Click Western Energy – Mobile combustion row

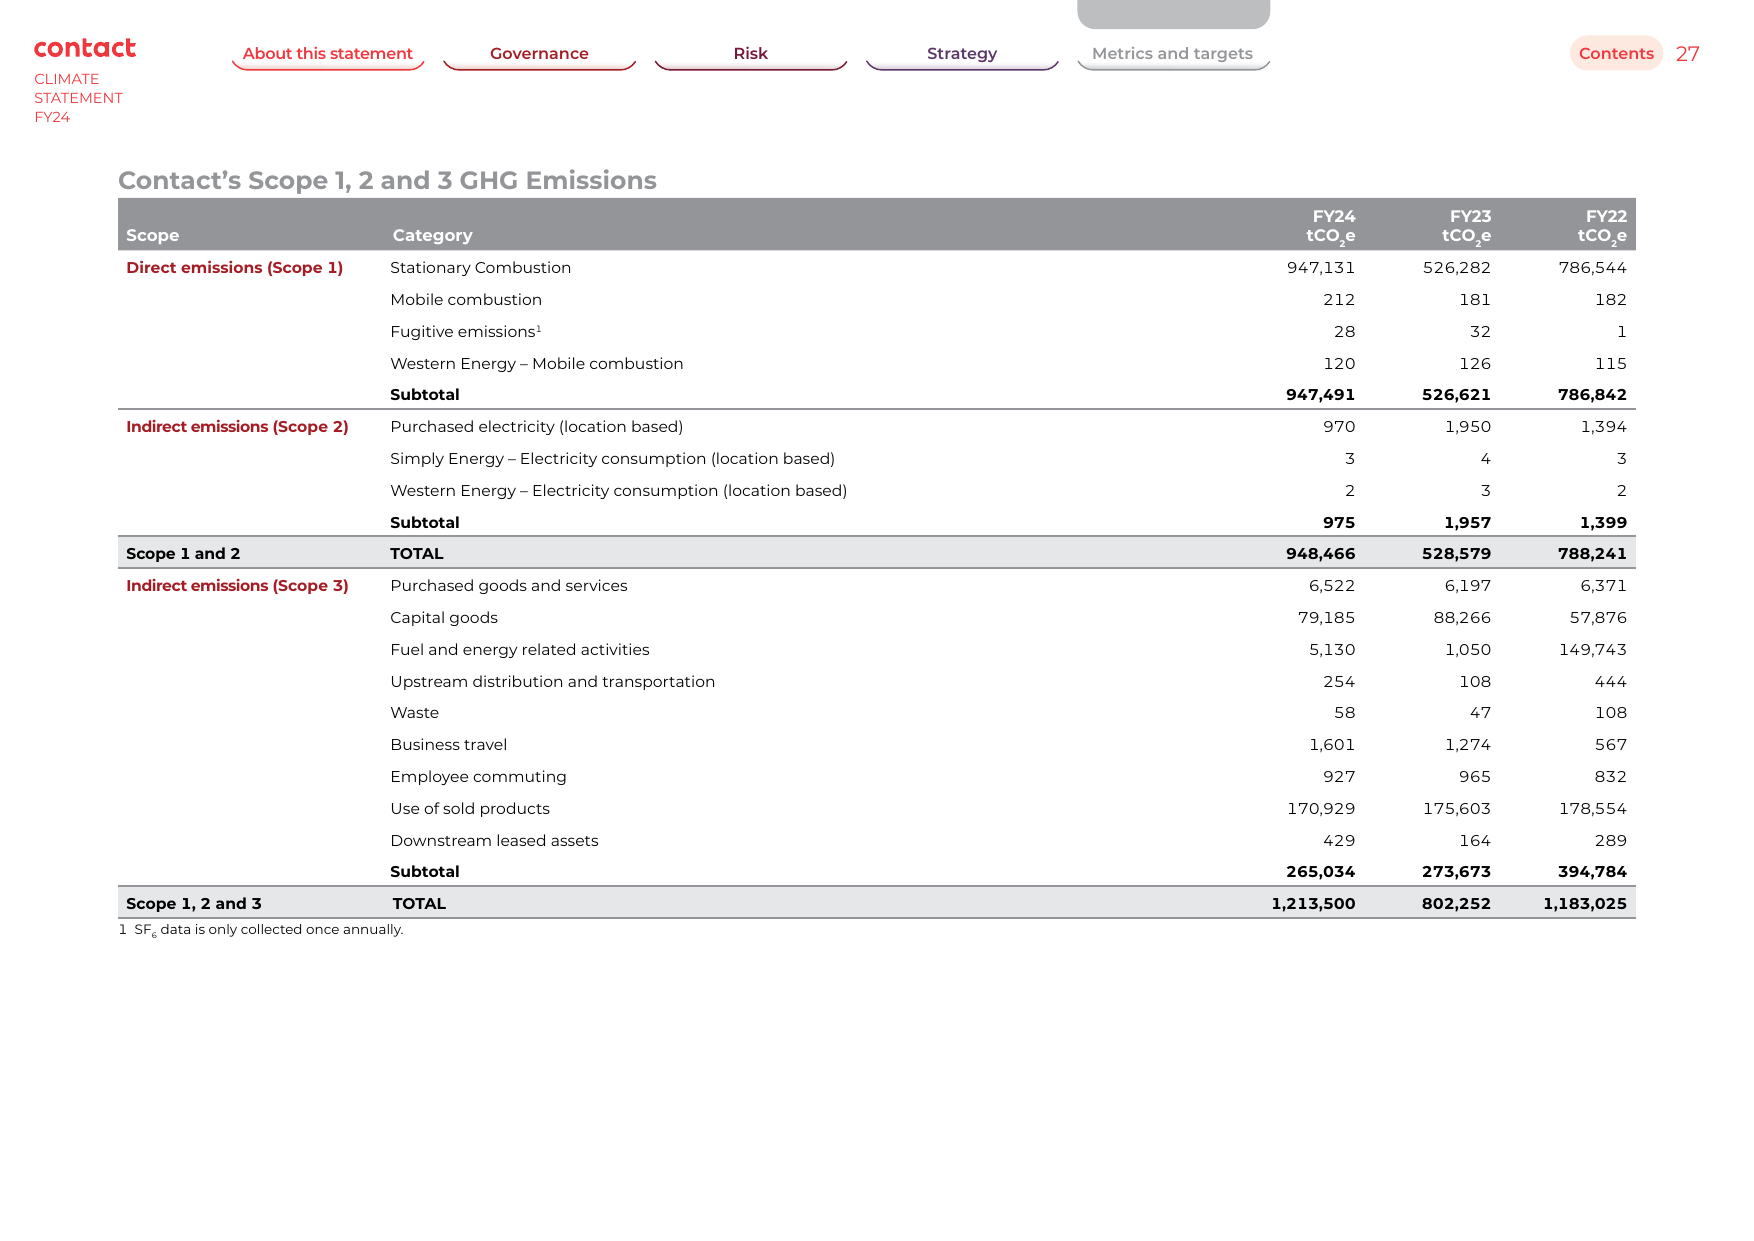pyautogui.click(x=877, y=364)
